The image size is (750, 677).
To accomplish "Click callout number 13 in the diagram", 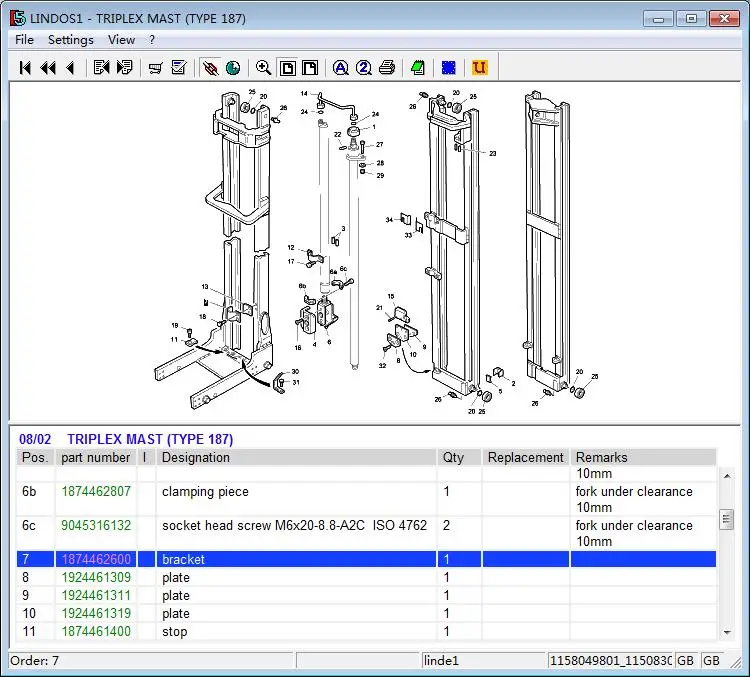I will [205, 287].
